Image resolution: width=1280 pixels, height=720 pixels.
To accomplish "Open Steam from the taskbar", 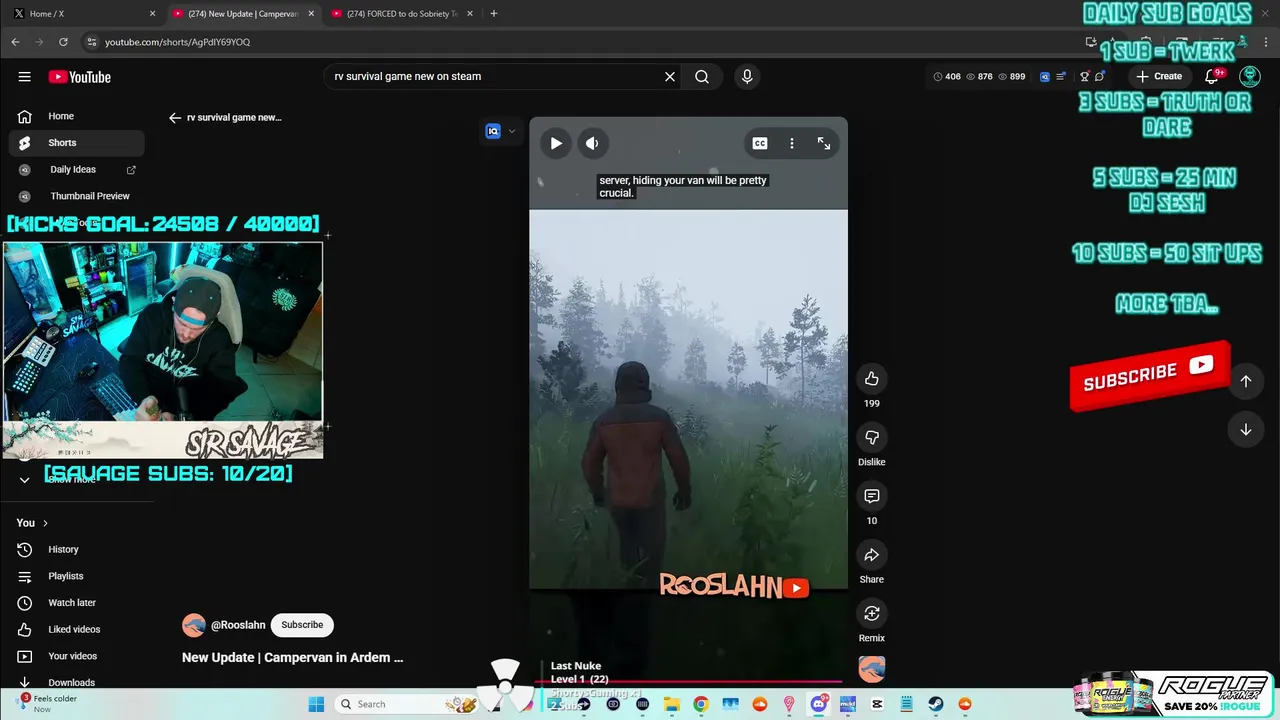I will [936, 704].
